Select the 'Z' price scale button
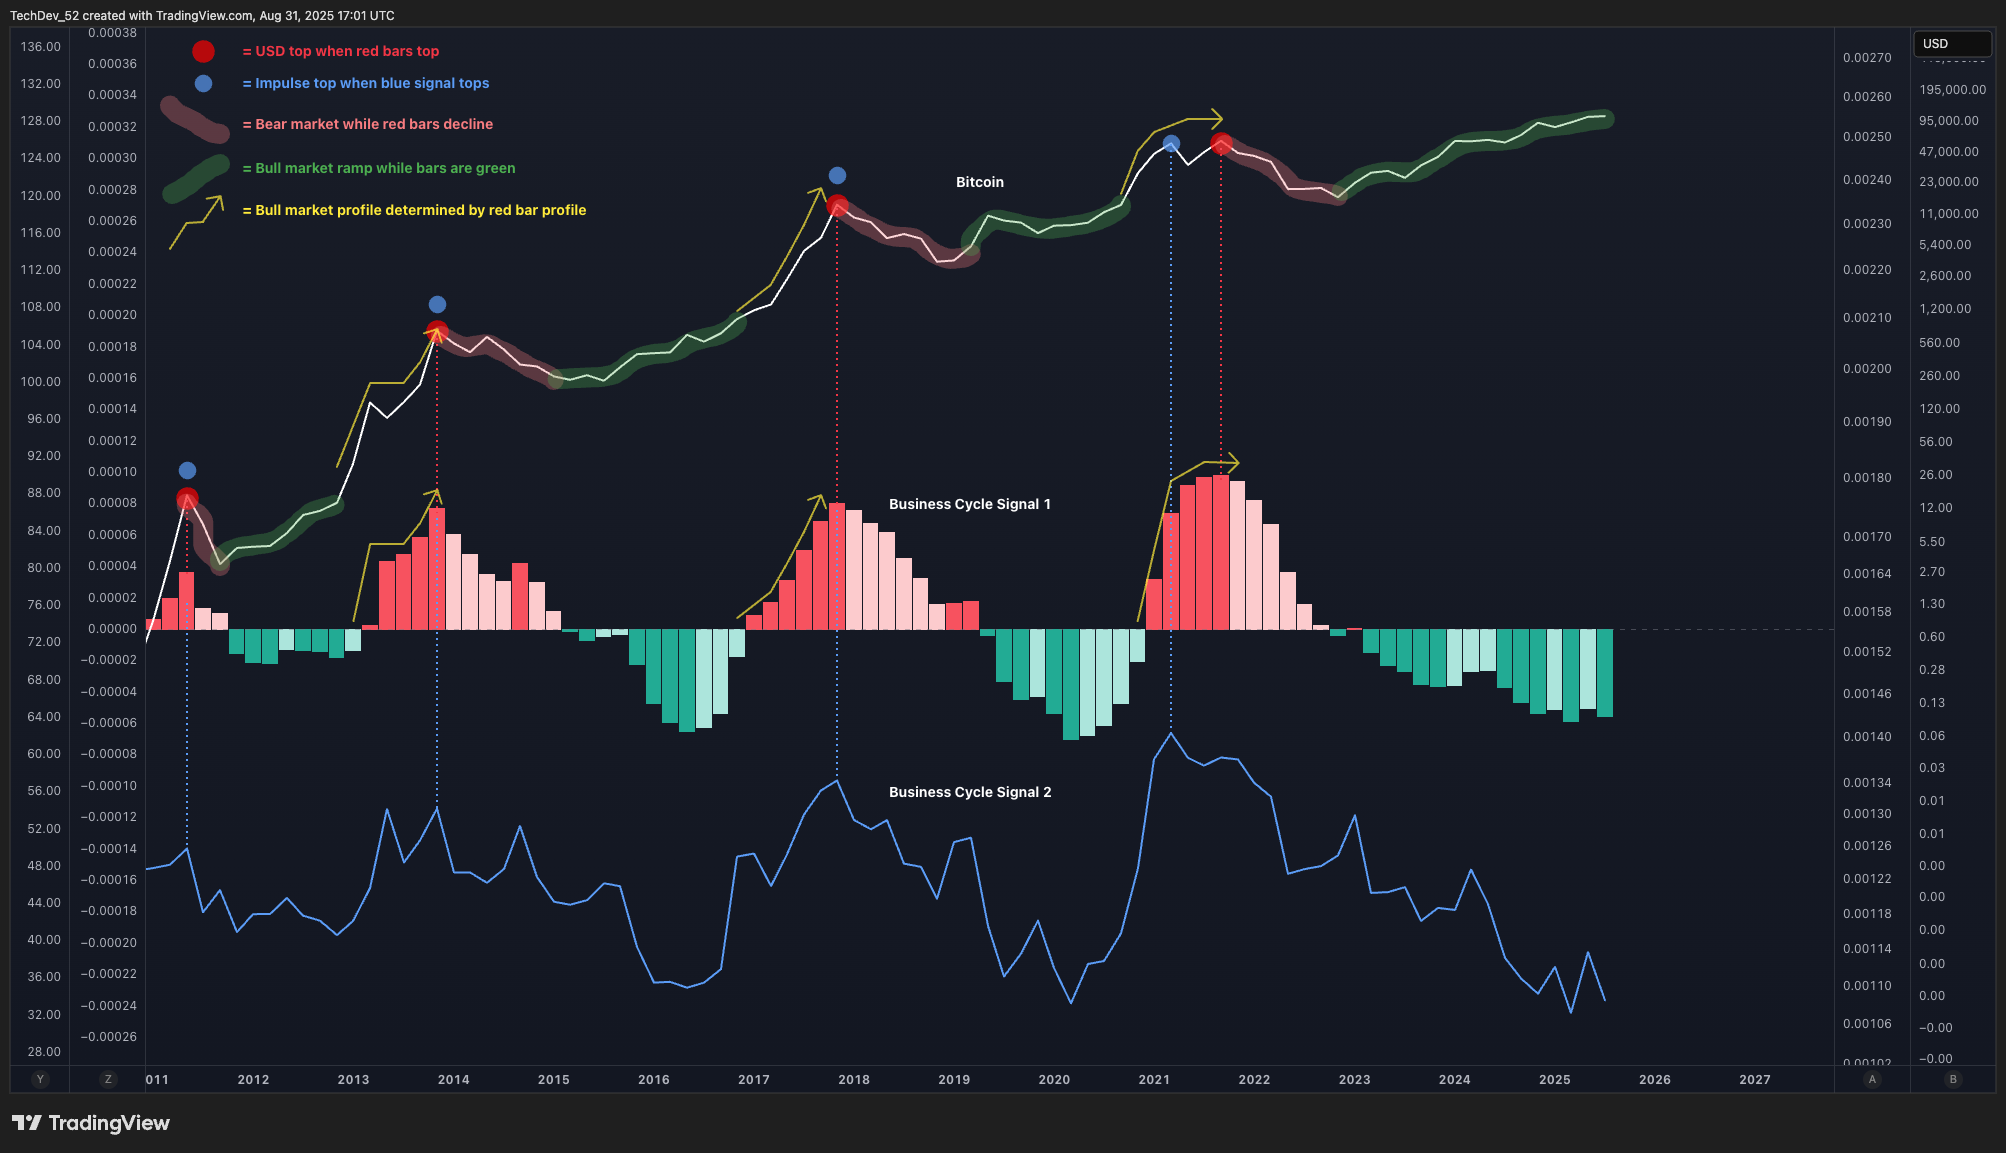 pyautogui.click(x=106, y=1079)
